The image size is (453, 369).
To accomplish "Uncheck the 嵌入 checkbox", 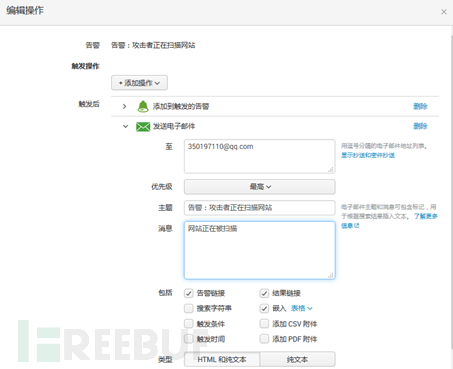I will click(x=264, y=308).
